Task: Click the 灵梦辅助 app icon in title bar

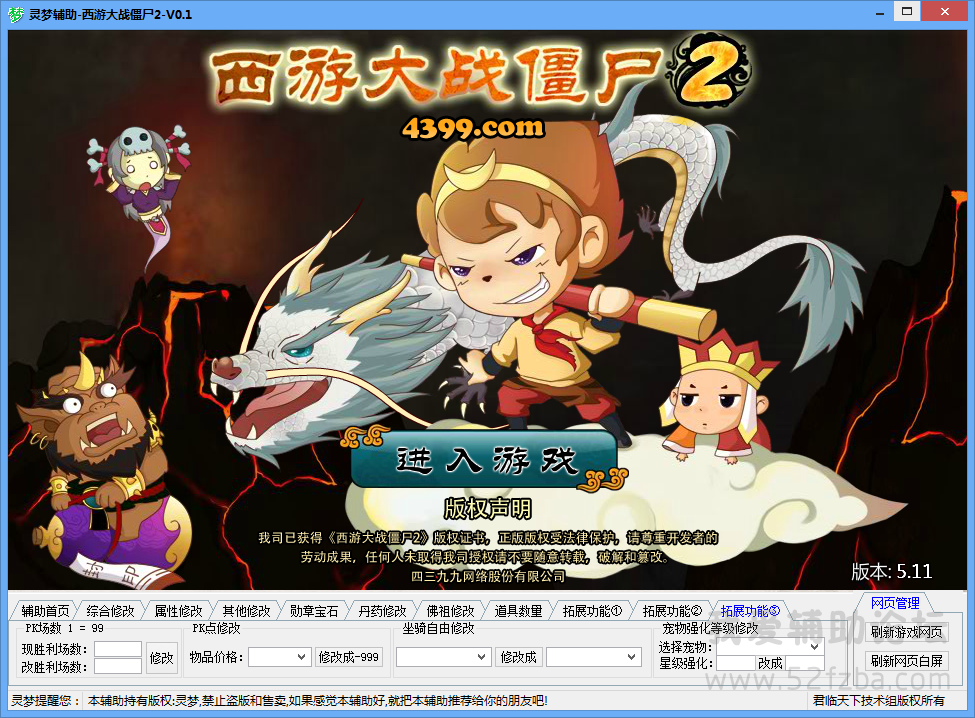Action: coord(16,14)
